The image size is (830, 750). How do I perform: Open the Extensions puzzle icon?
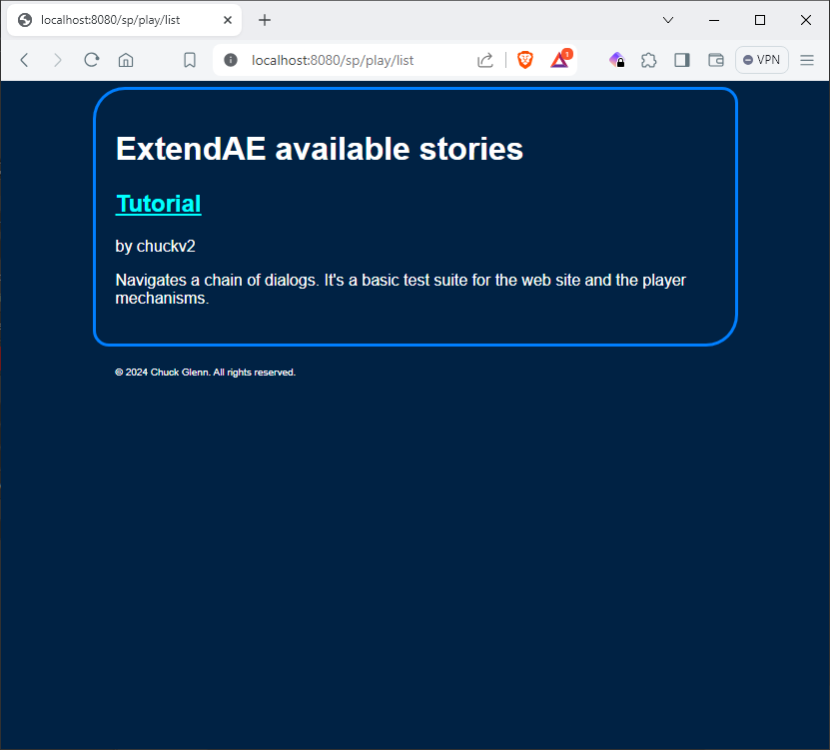[649, 60]
